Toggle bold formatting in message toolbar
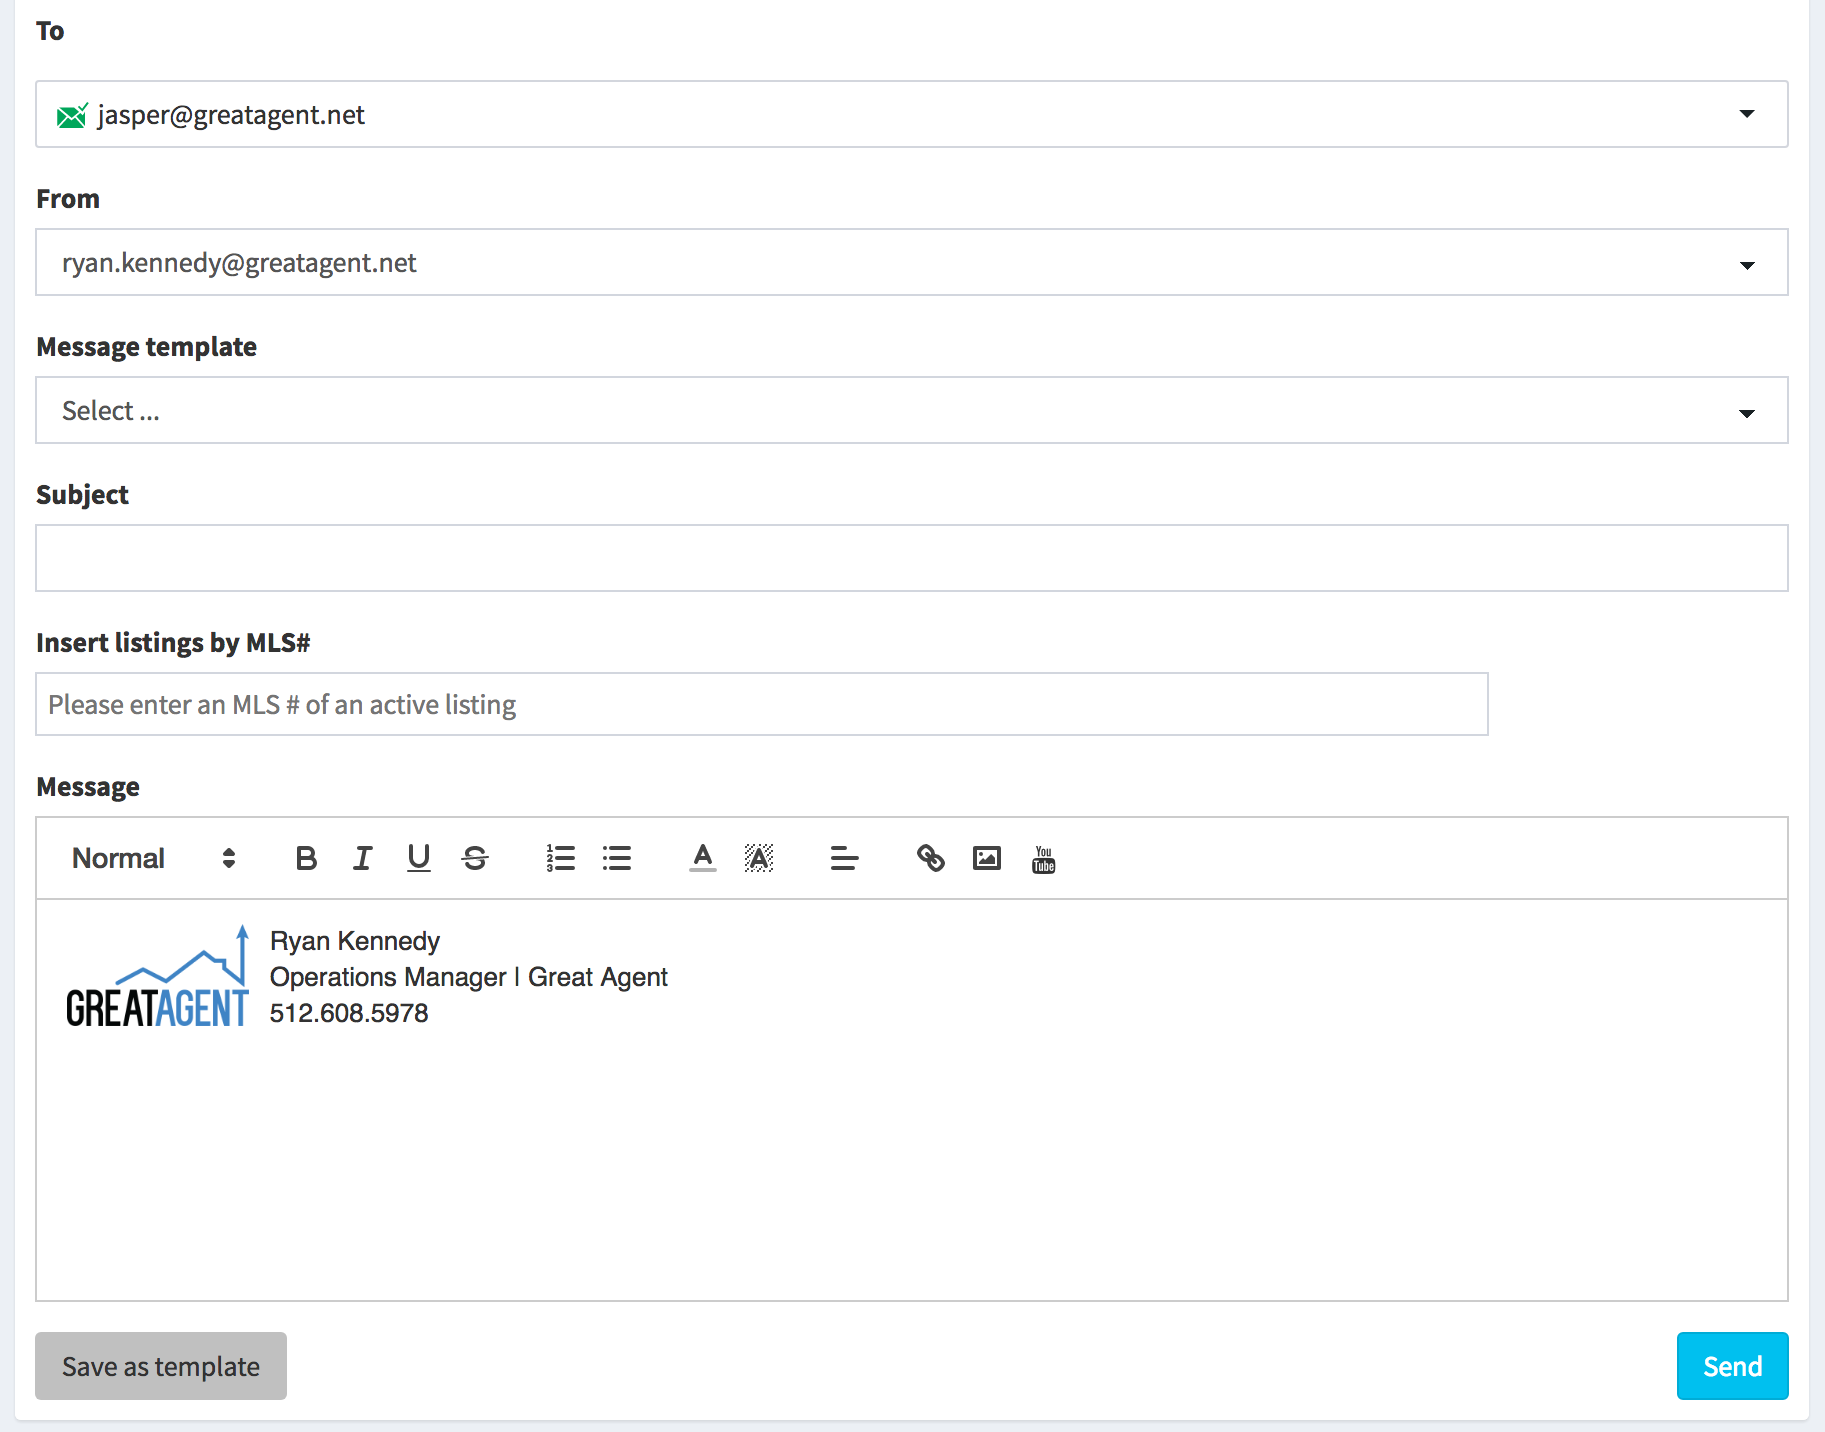 (306, 858)
